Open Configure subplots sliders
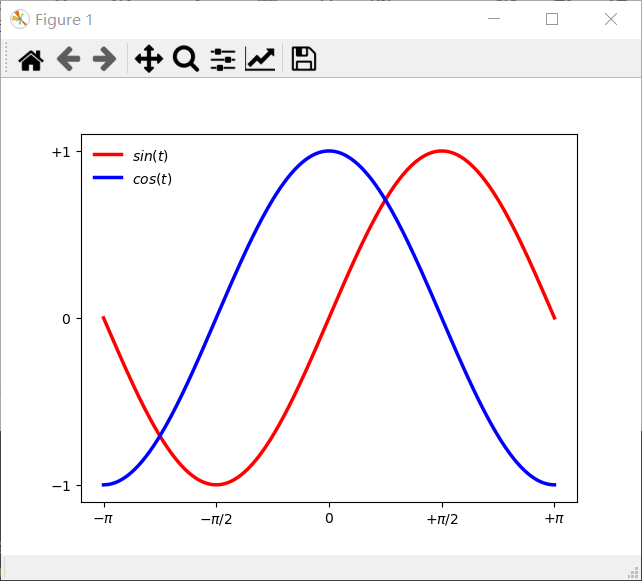Viewport: 642px width, 581px height. (x=223, y=59)
